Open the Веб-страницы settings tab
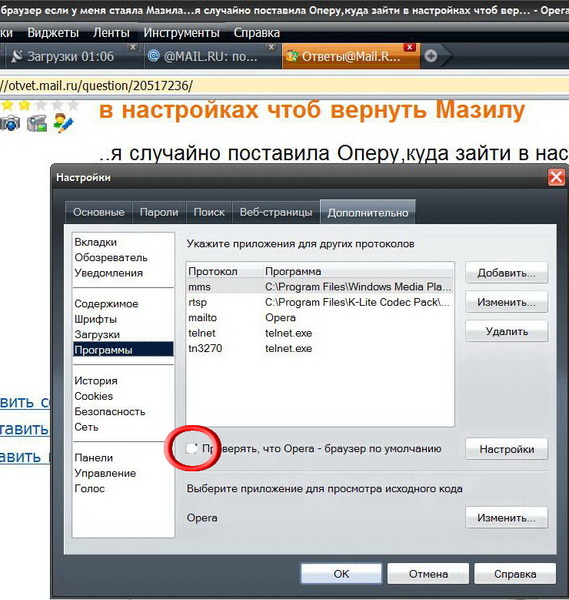This screenshot has height=600, width=569. [276, 212]
